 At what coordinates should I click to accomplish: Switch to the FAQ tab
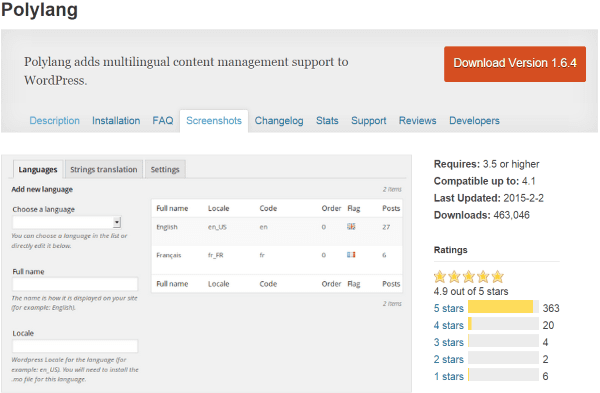163,121
